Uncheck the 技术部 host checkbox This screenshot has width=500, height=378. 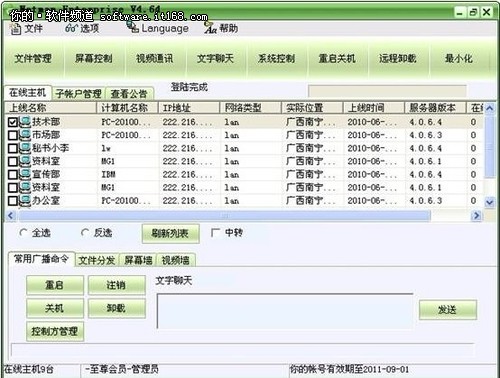13,122
